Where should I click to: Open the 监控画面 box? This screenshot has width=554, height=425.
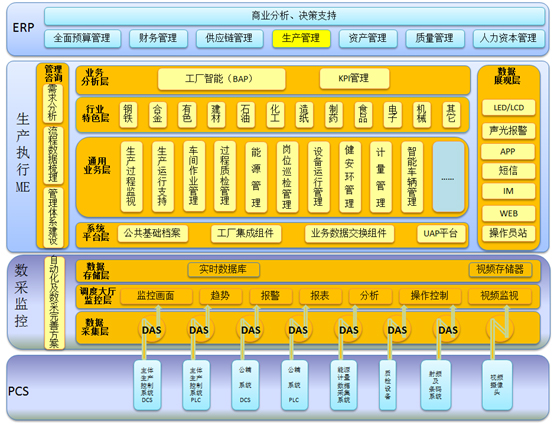[156, 296]
